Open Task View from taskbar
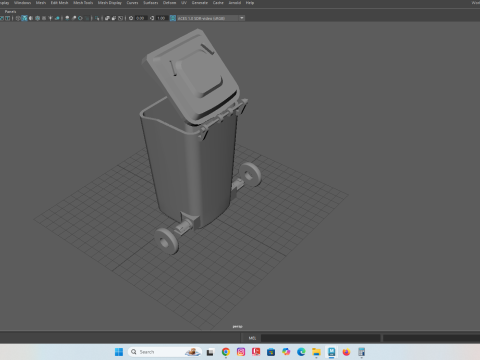 210,352
